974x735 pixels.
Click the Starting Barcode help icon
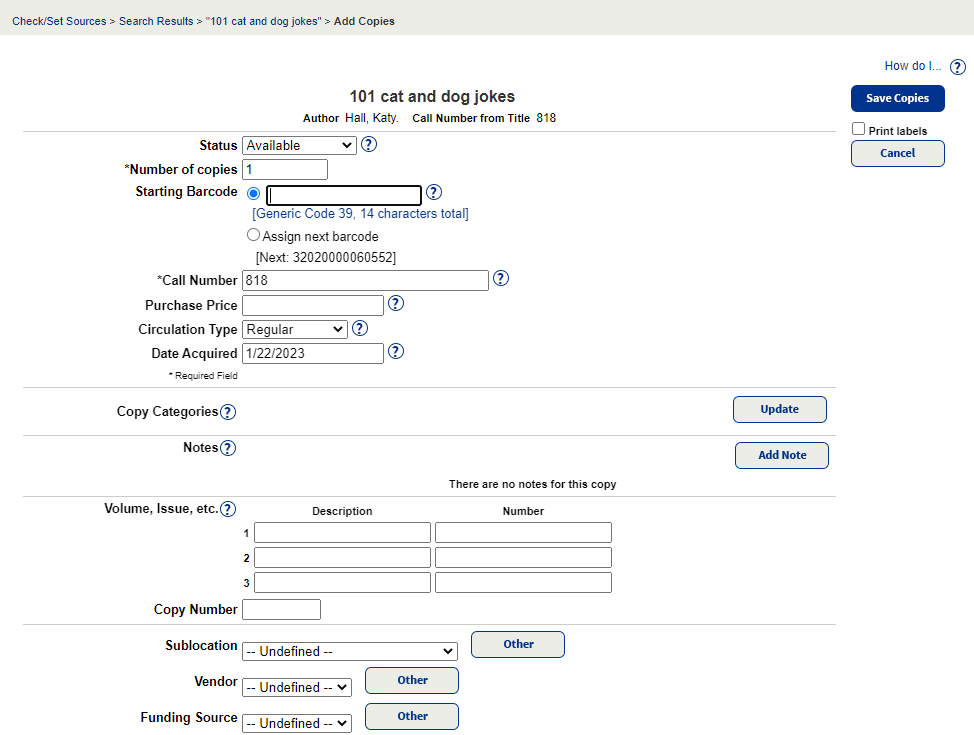point(434,192)
